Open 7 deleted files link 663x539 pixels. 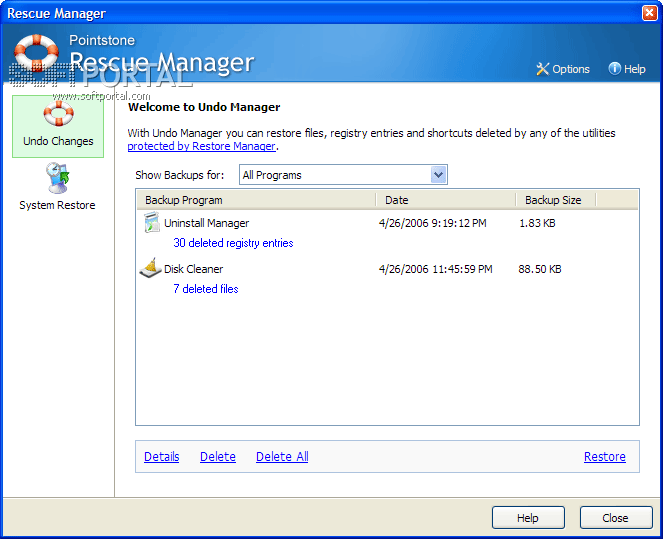[205, 289]
